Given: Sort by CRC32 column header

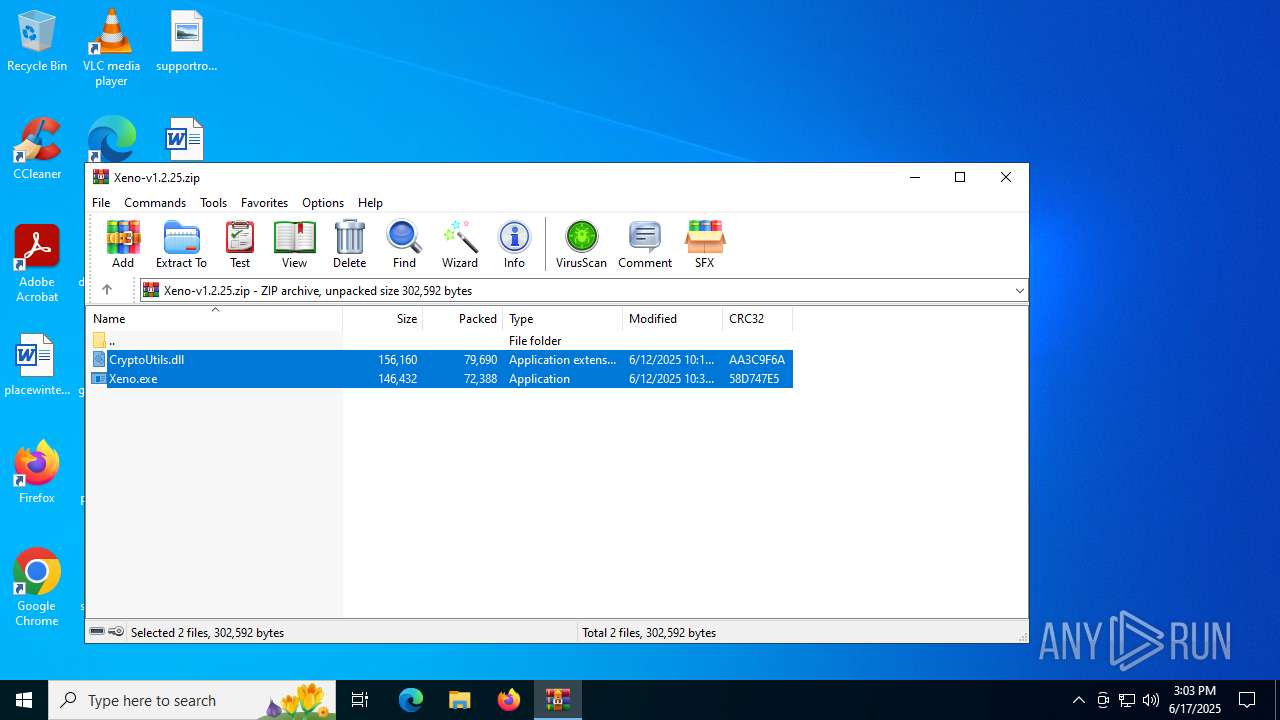Looking at the screenshot, I should (x=757, y=318).
